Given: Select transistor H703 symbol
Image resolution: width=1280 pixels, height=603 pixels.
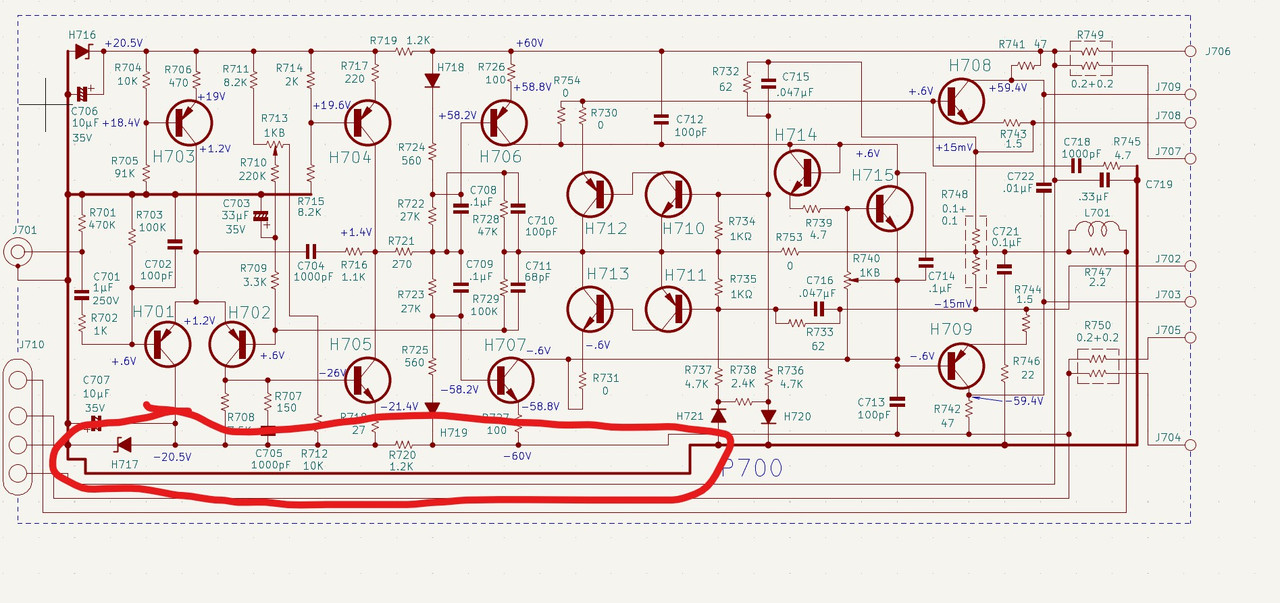Looking at the screenshot, I should [190, 122].
